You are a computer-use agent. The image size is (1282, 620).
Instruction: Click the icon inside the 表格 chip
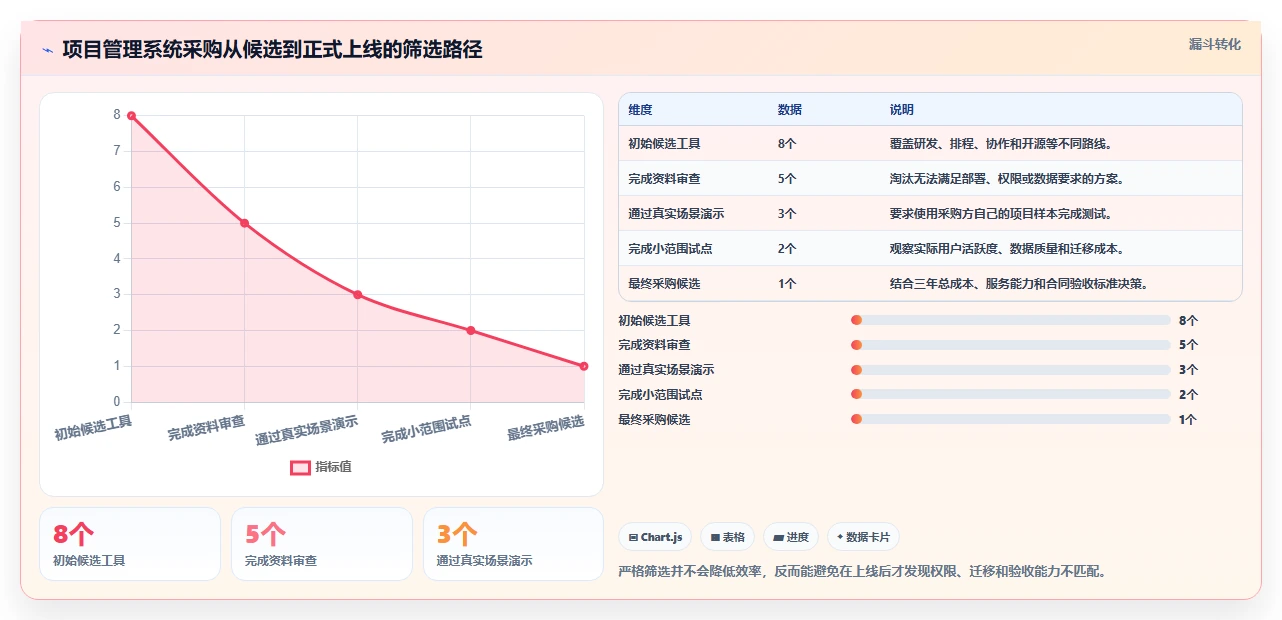pos(715,537)
